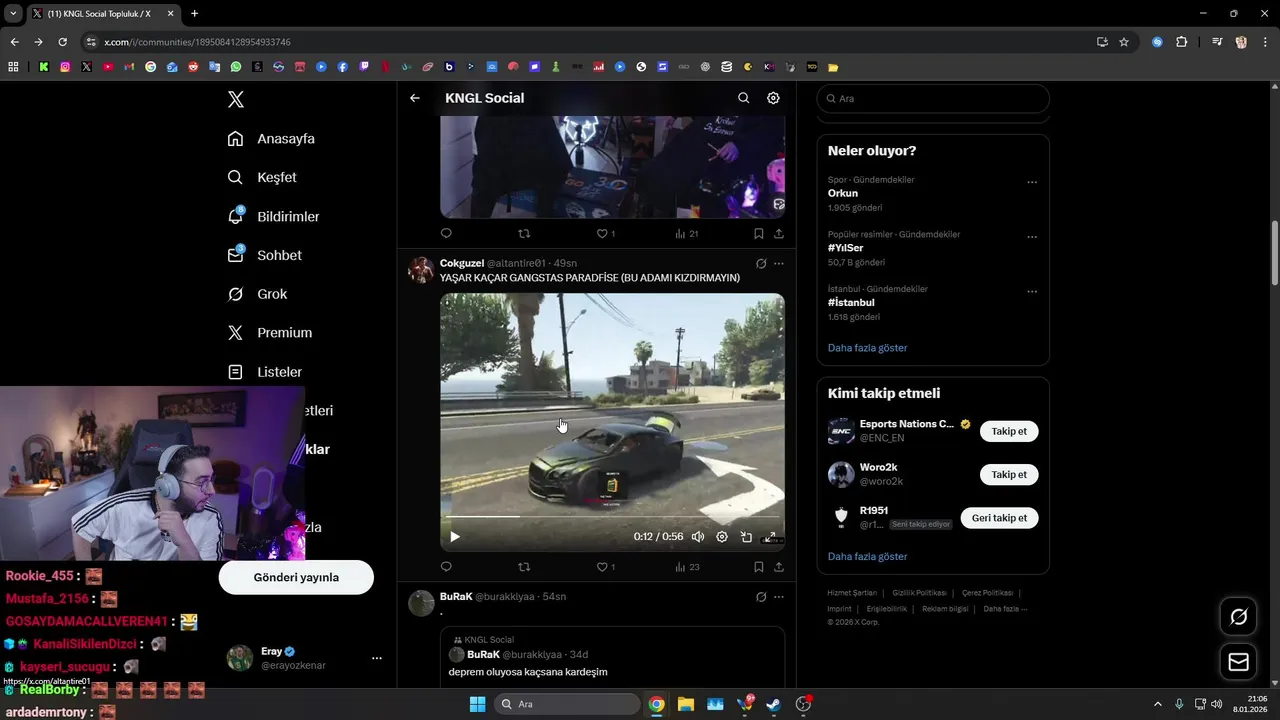Click Gizlilik Politikası footer link

click(x=919, y=593)
